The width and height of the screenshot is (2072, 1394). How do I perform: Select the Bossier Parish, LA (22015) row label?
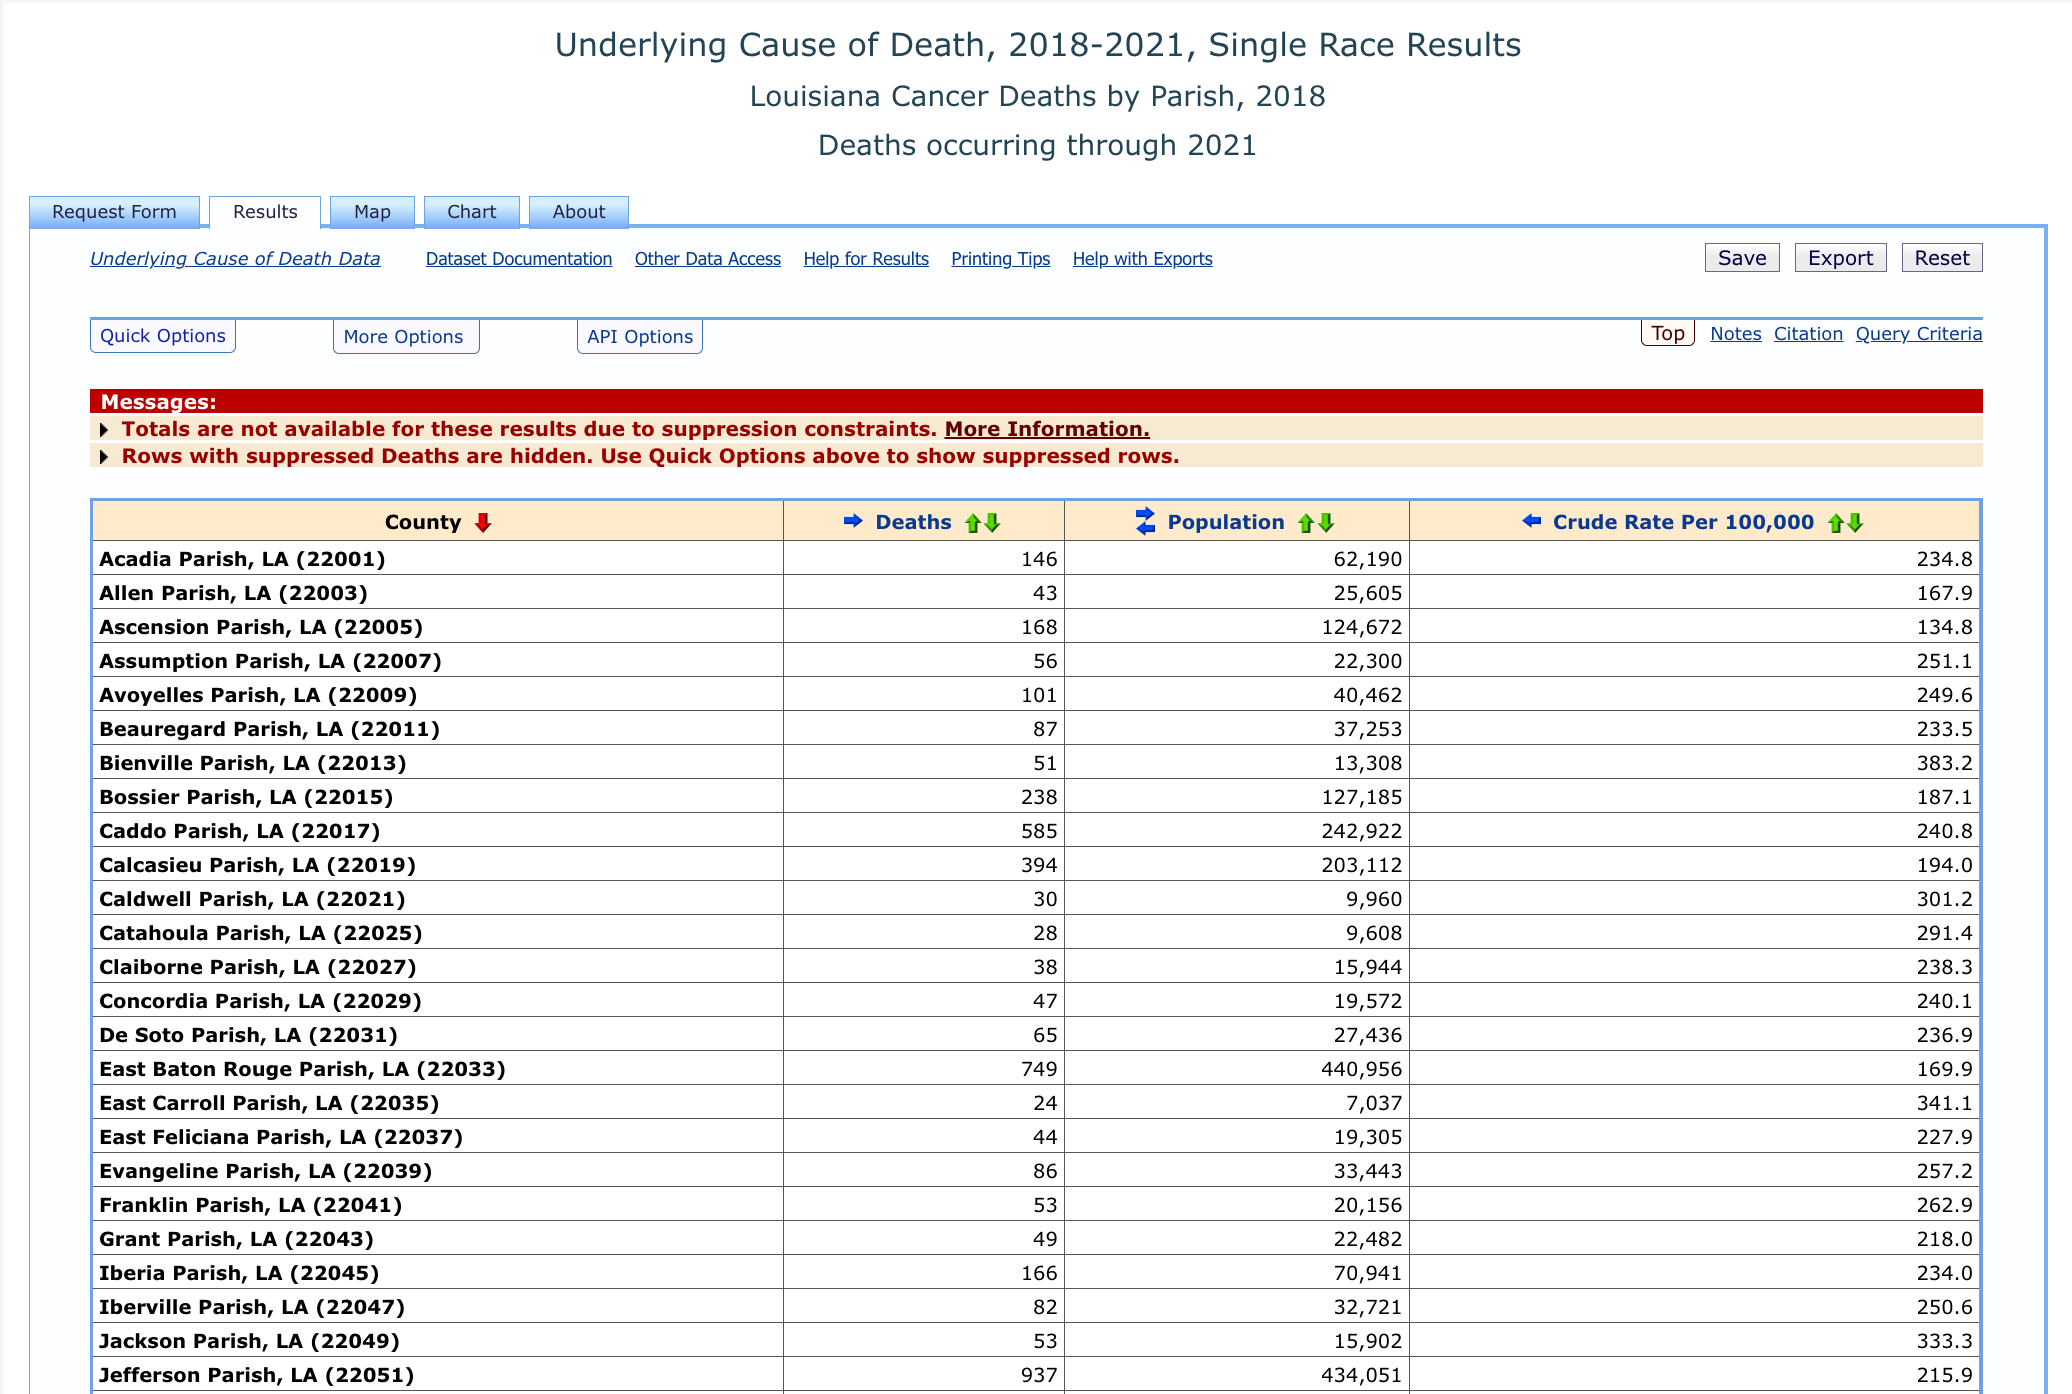246,797
